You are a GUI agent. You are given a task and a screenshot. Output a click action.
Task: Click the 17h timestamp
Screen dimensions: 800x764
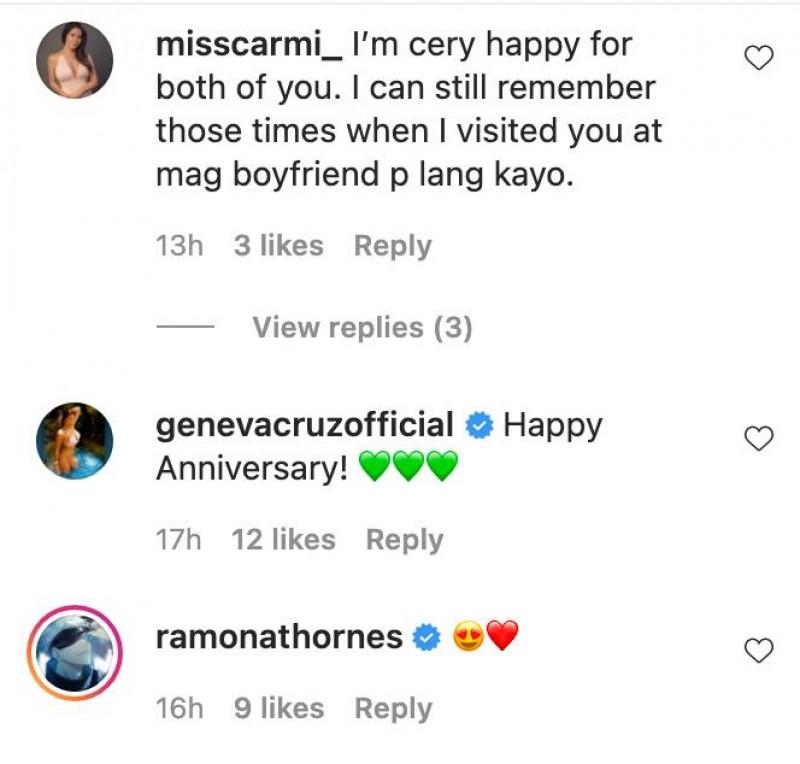pos(179,540)
